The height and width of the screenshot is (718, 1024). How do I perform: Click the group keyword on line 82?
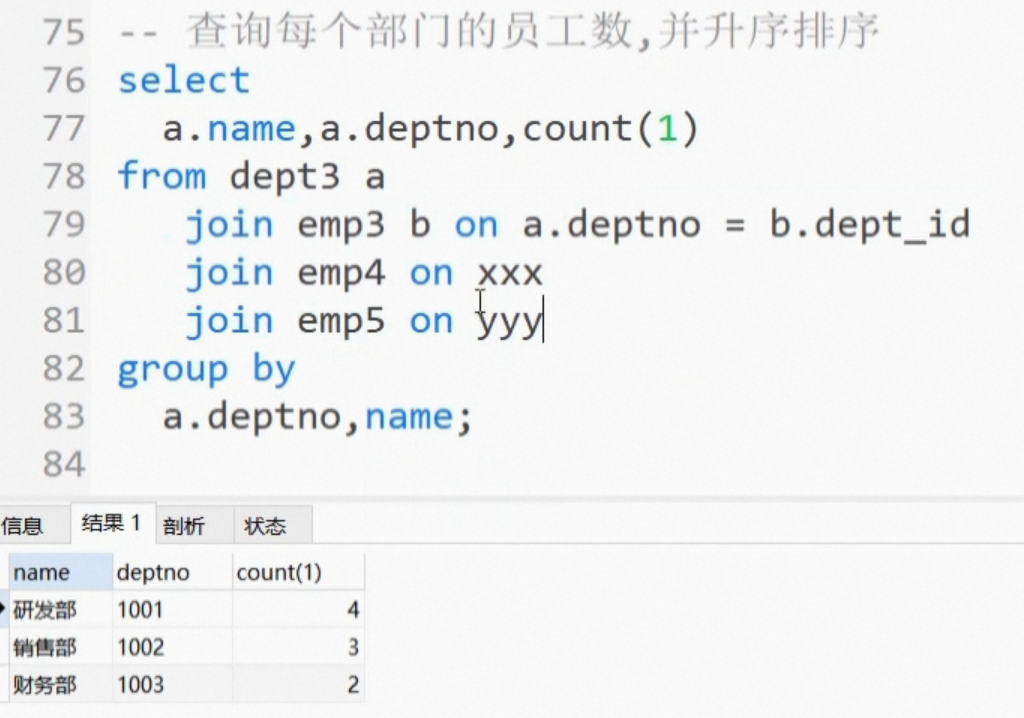click(x=173, y=370)
